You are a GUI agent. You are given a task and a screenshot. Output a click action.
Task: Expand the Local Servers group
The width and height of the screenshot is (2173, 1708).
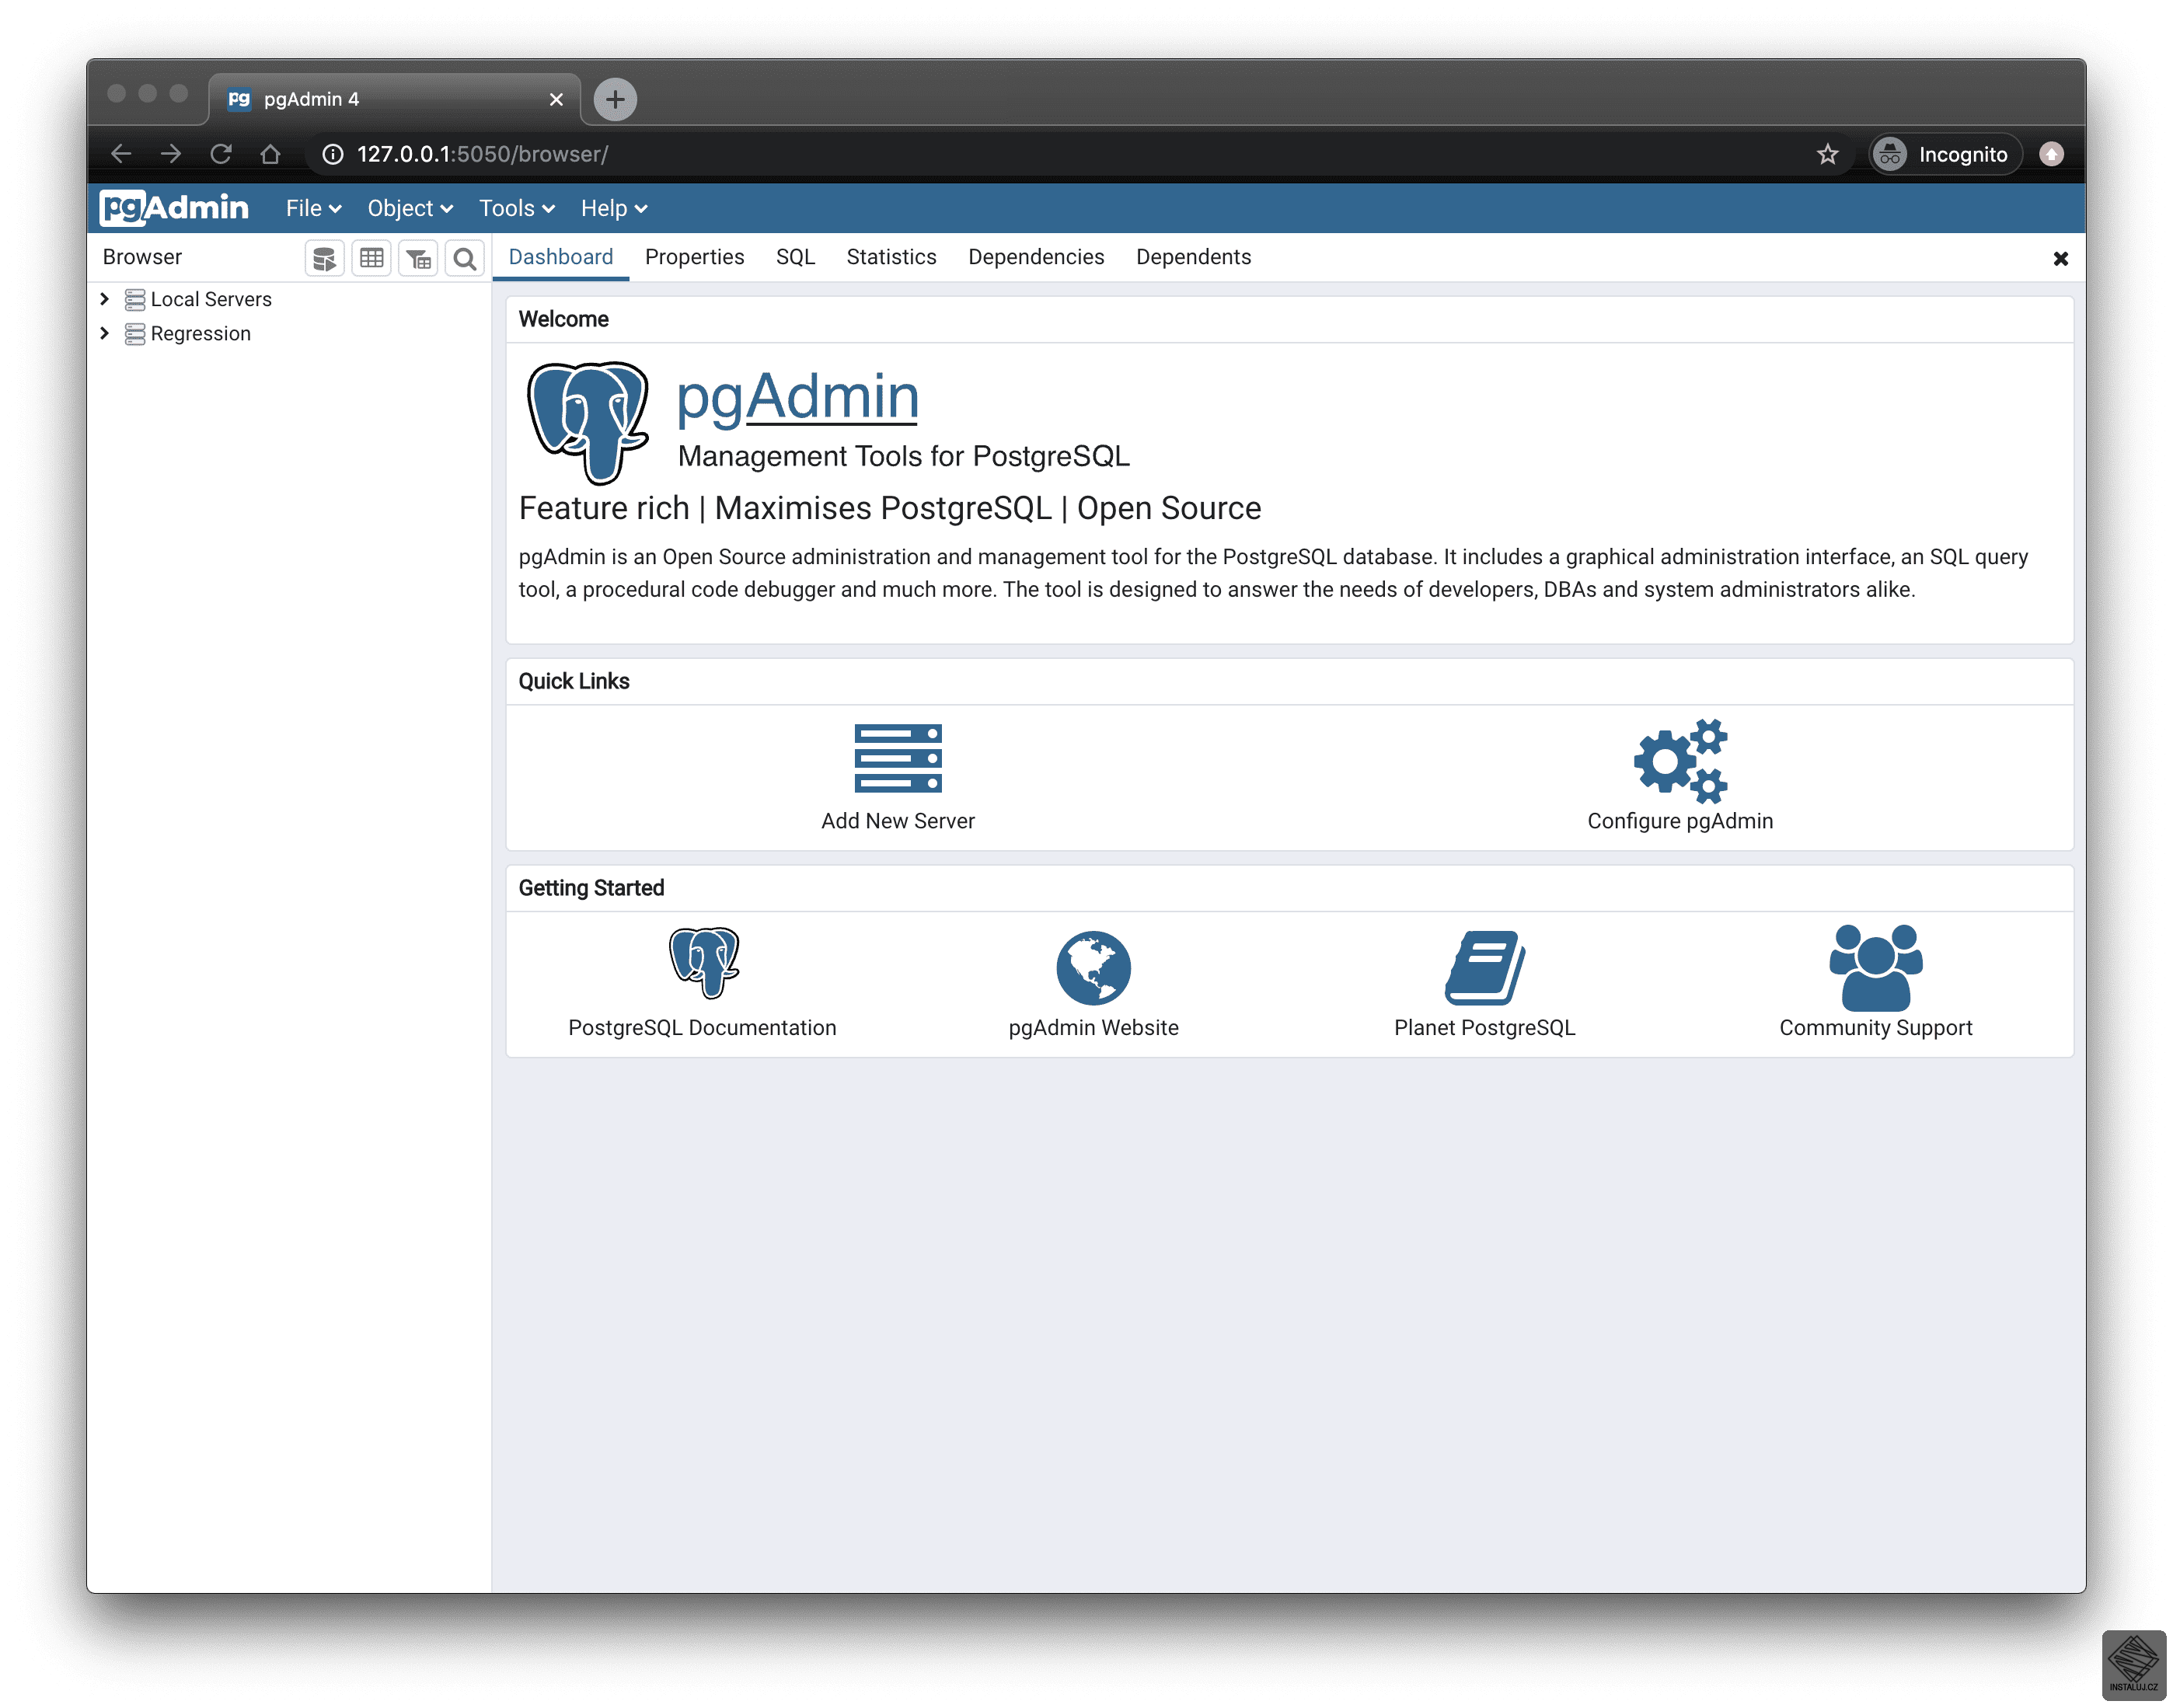(104, 299)
